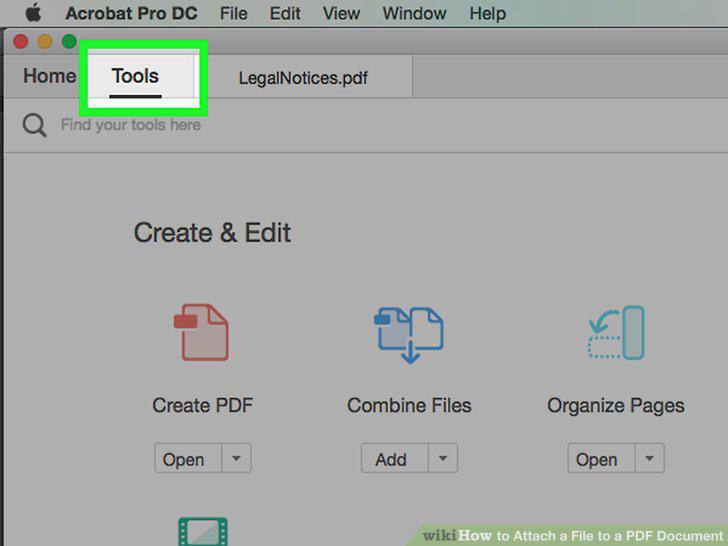Switch to the Home tab
This screenshot has height=546, width=728.
49,76
